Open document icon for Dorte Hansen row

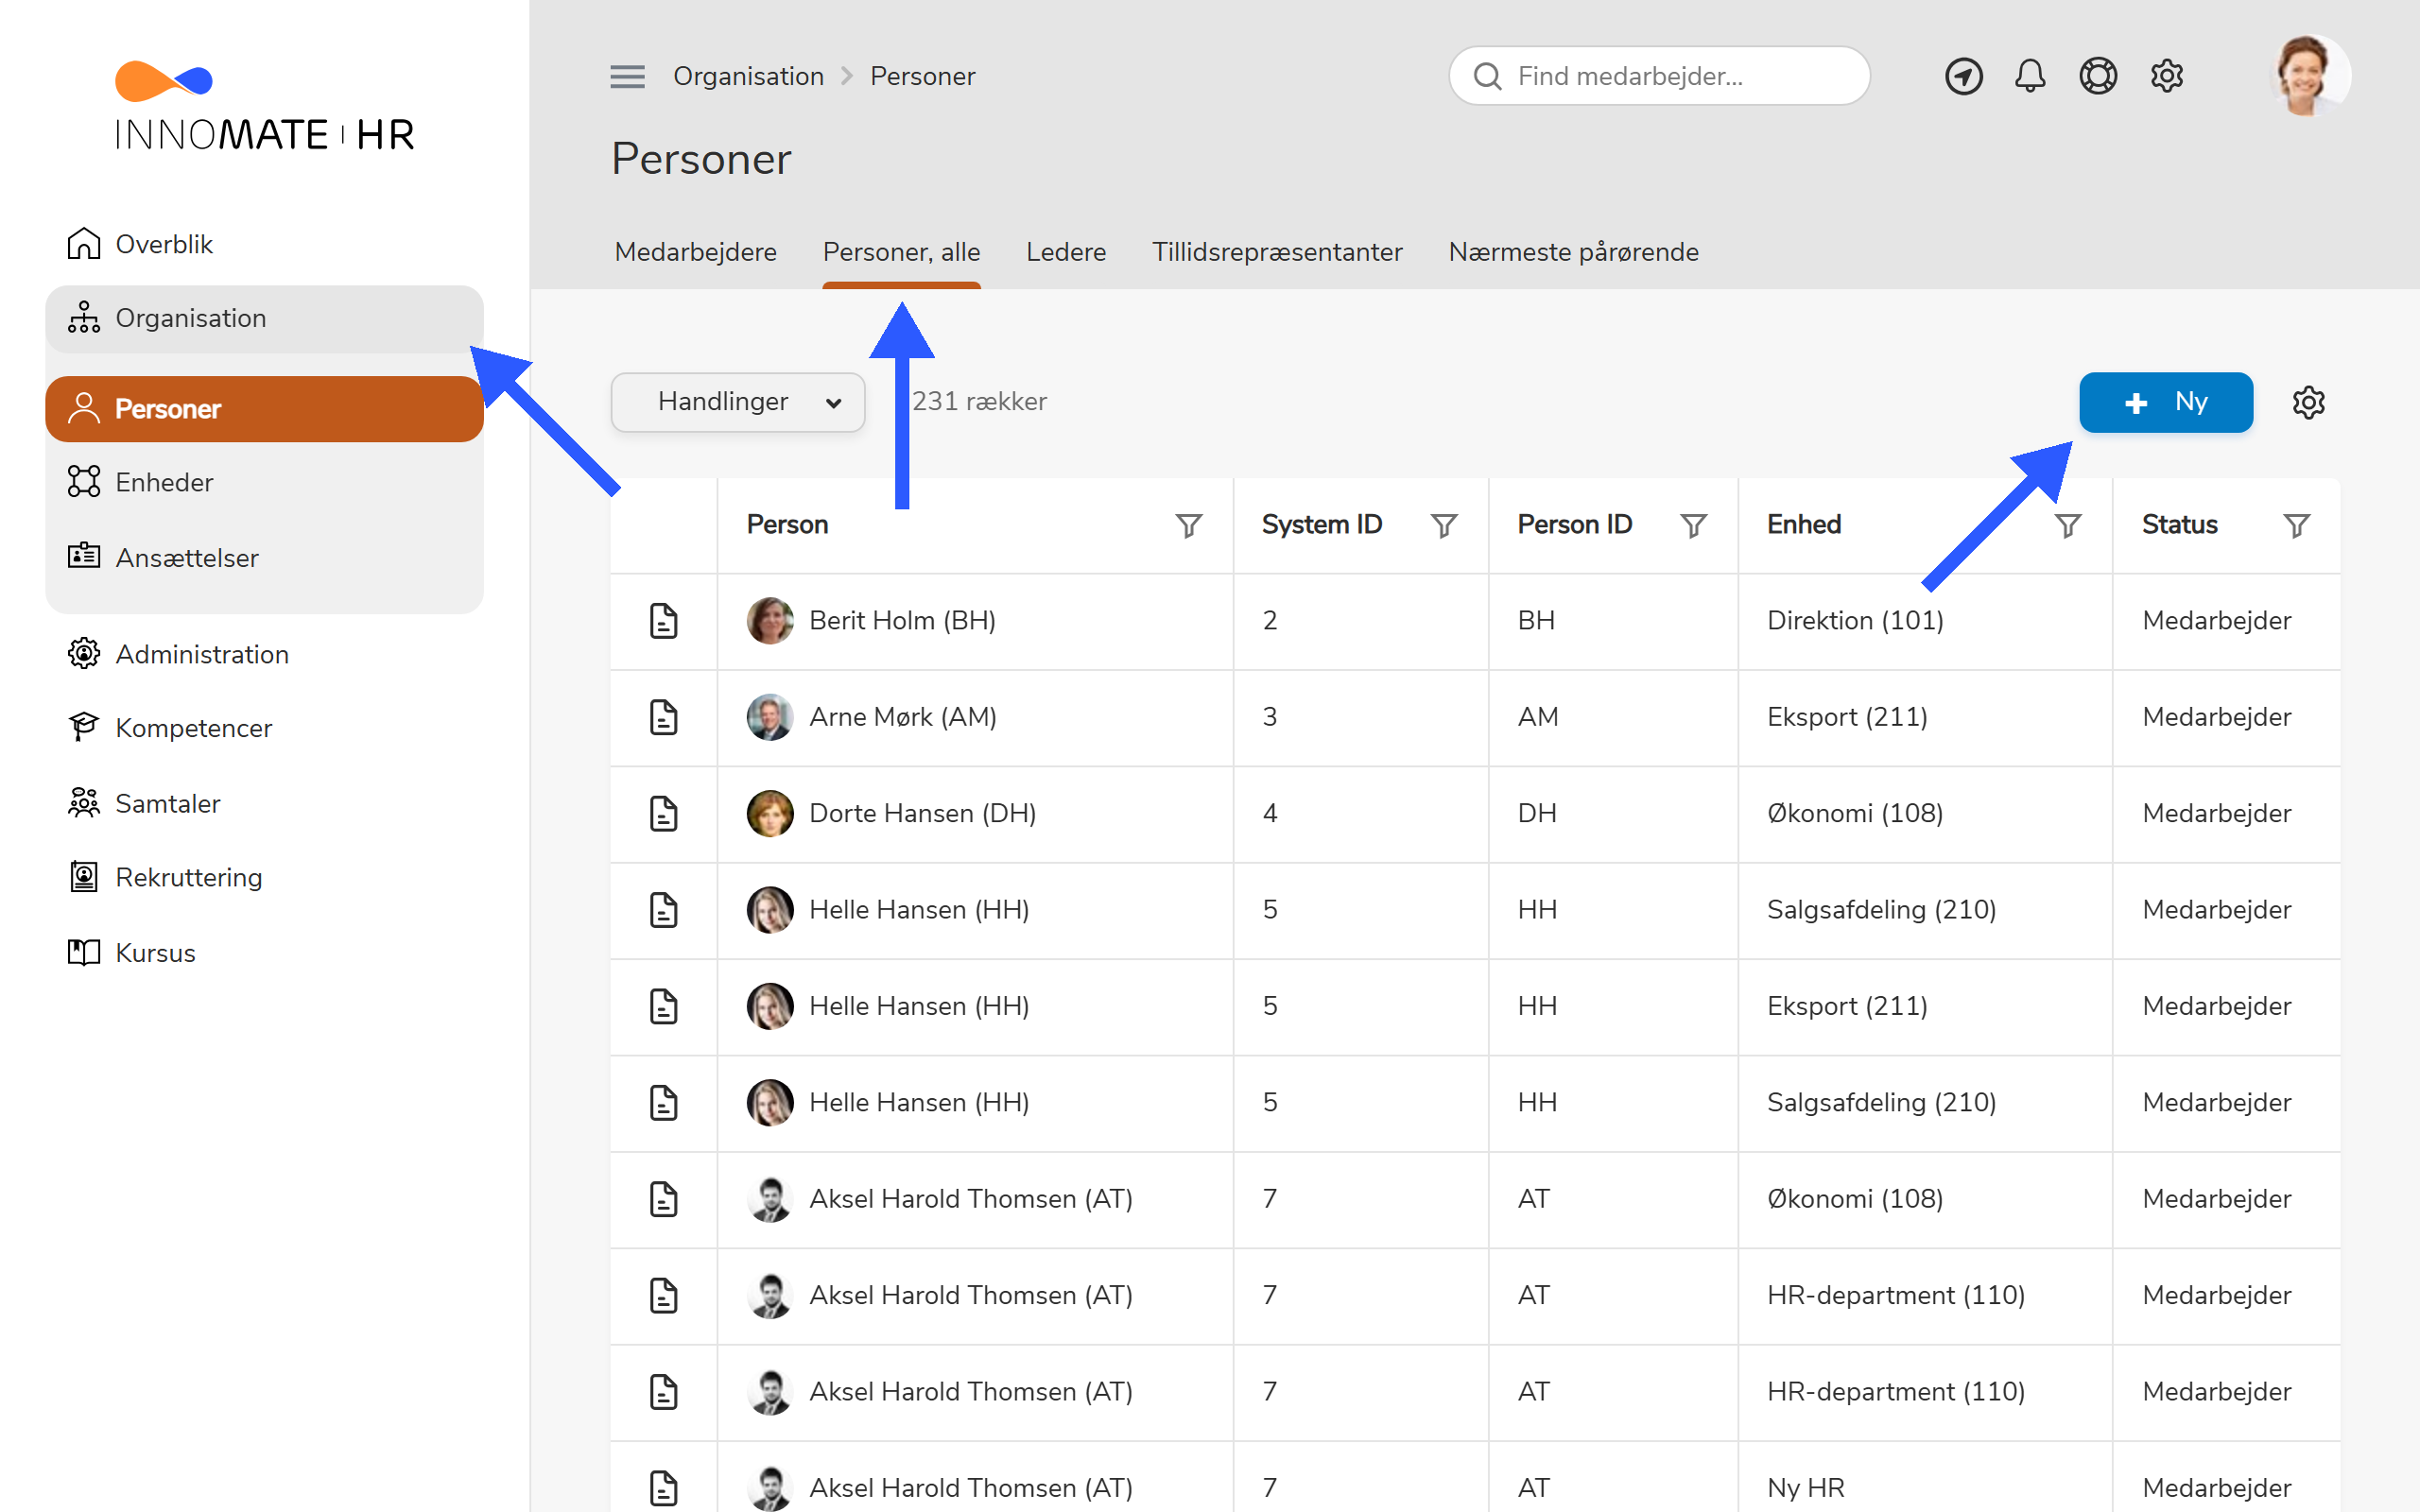663,814
